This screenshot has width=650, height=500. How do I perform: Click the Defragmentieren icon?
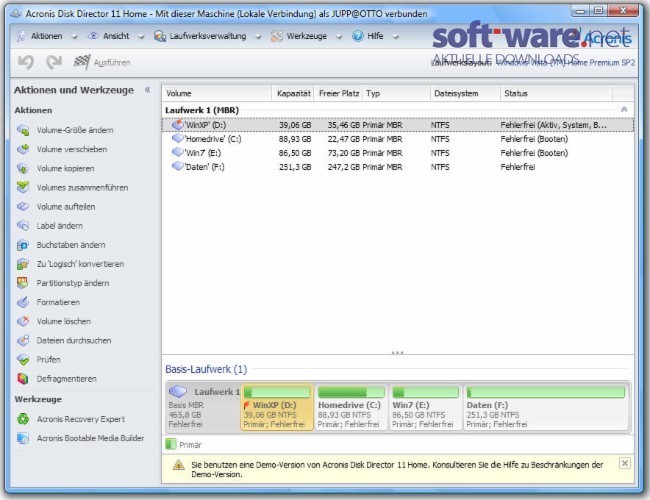tap(23, 379)
